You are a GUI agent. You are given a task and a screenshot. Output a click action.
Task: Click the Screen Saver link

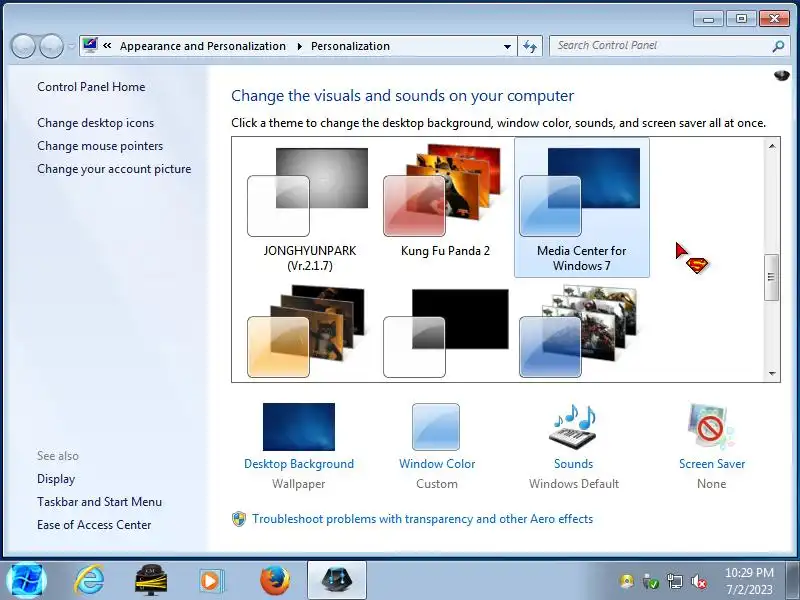pyautogui.click(x=712, y=464)
